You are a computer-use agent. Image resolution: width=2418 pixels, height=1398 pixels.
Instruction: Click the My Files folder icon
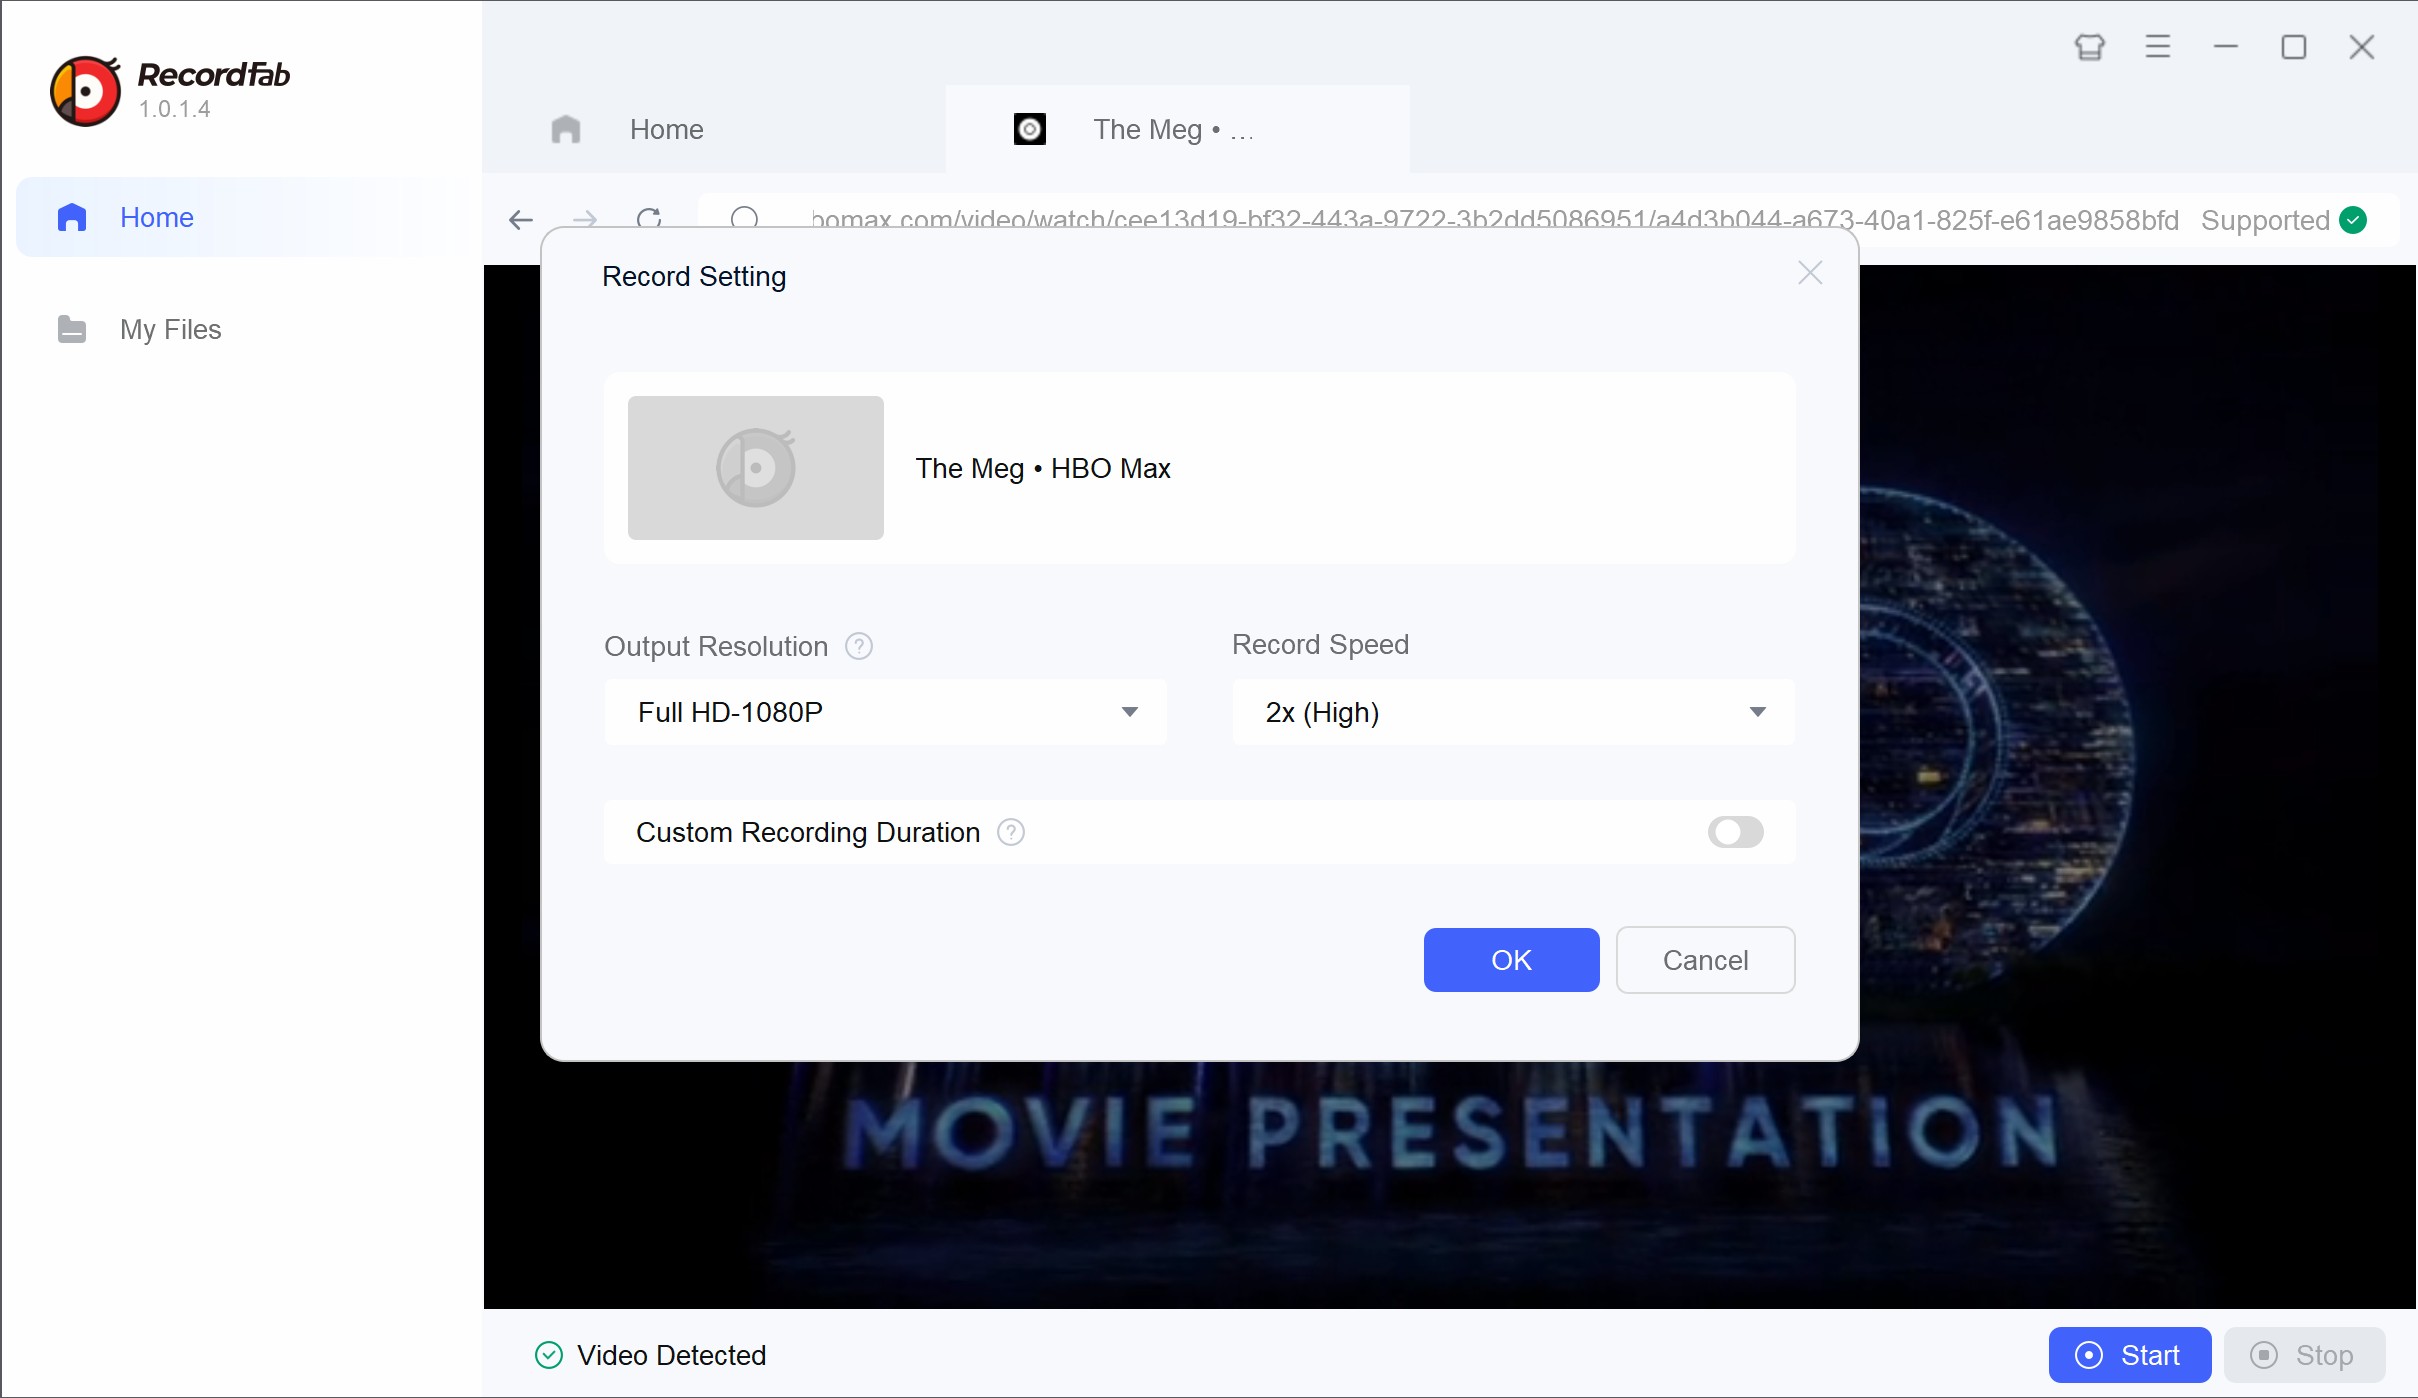point(72,329)
